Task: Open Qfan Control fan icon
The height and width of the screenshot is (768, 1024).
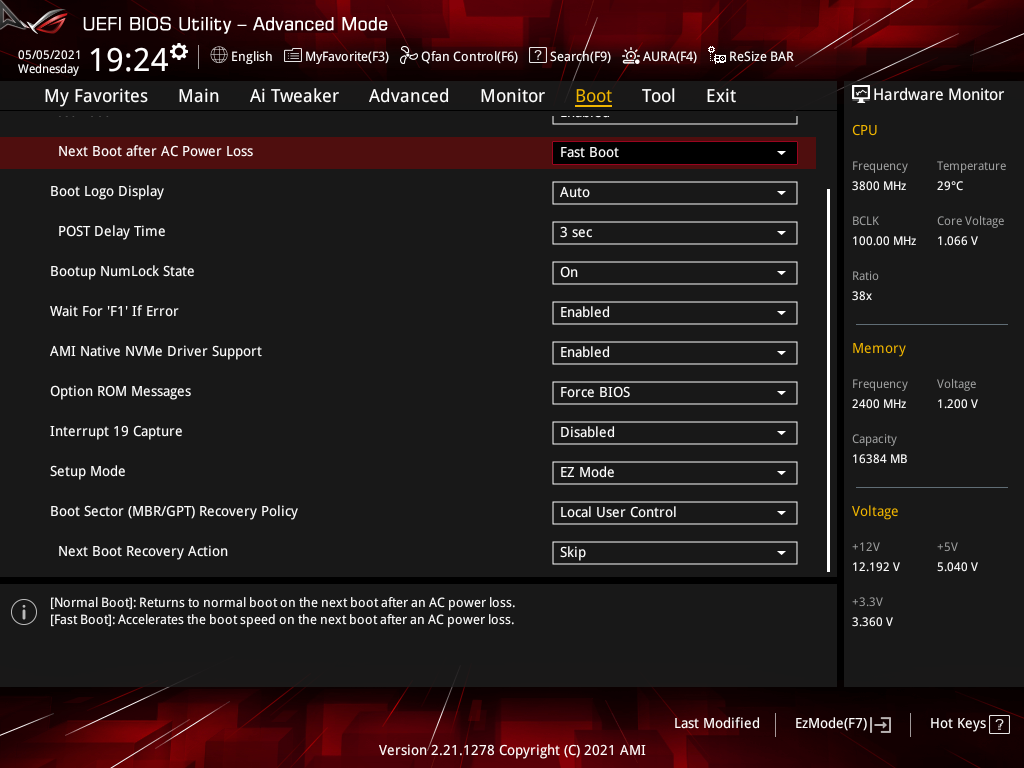Action: click(x=408, y=56)
